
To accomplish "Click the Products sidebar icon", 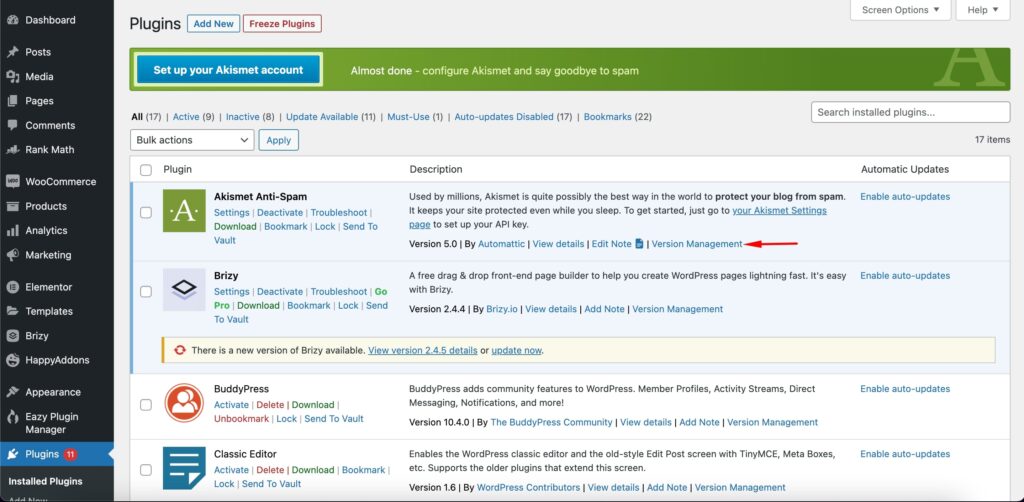I will pos(12,206).
